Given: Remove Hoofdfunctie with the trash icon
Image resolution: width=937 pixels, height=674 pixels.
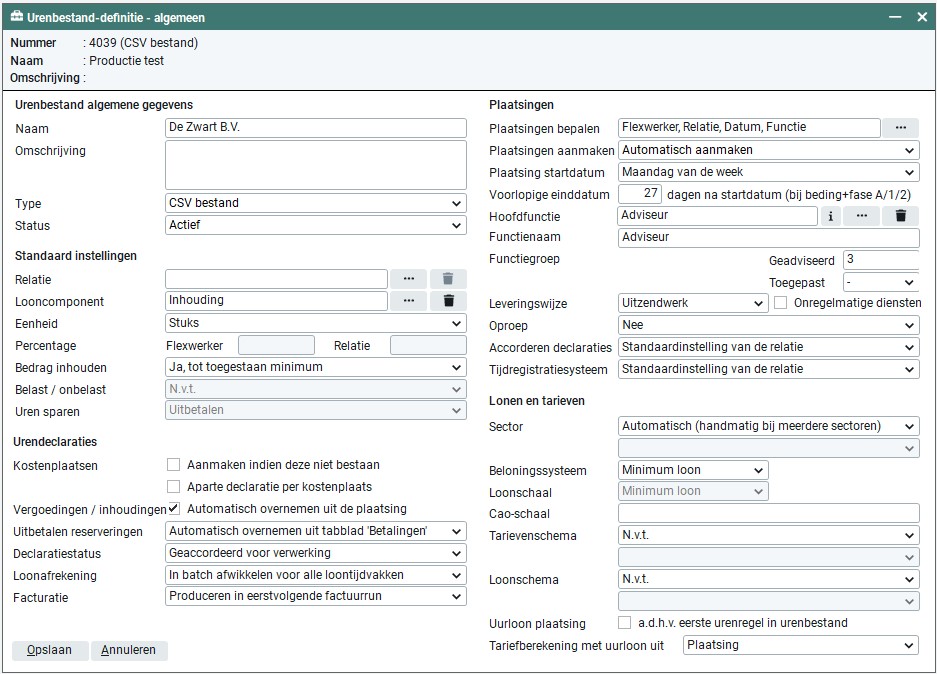Looking at the screenshot, I should (901, 216).
